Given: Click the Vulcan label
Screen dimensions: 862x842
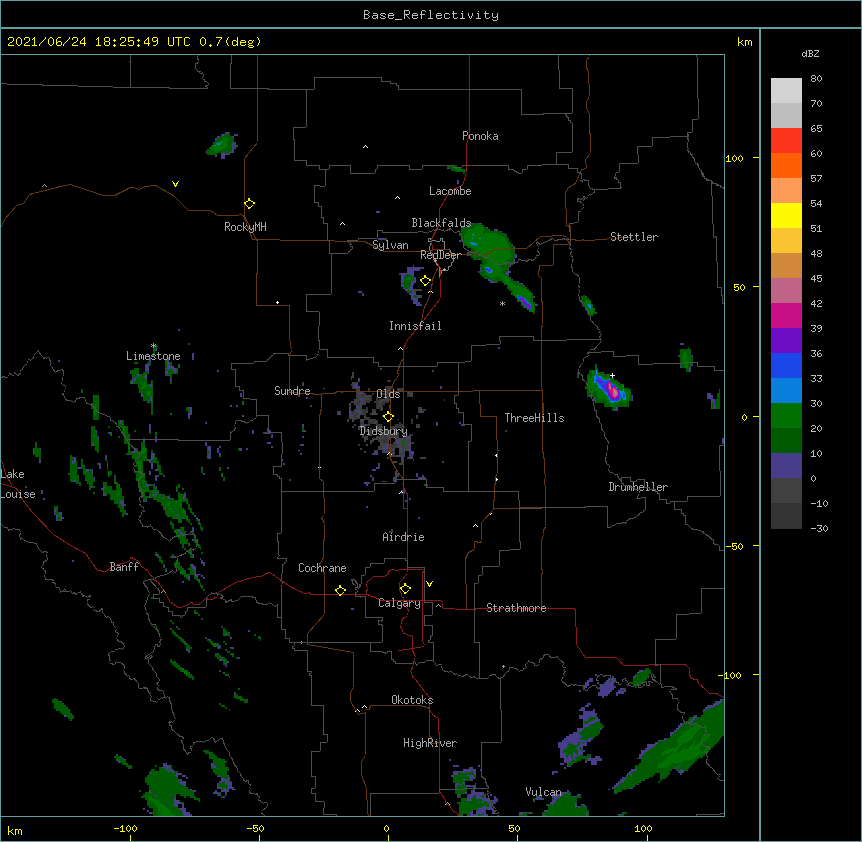Looking at the screenshot, I should click(x=543, y=792).
